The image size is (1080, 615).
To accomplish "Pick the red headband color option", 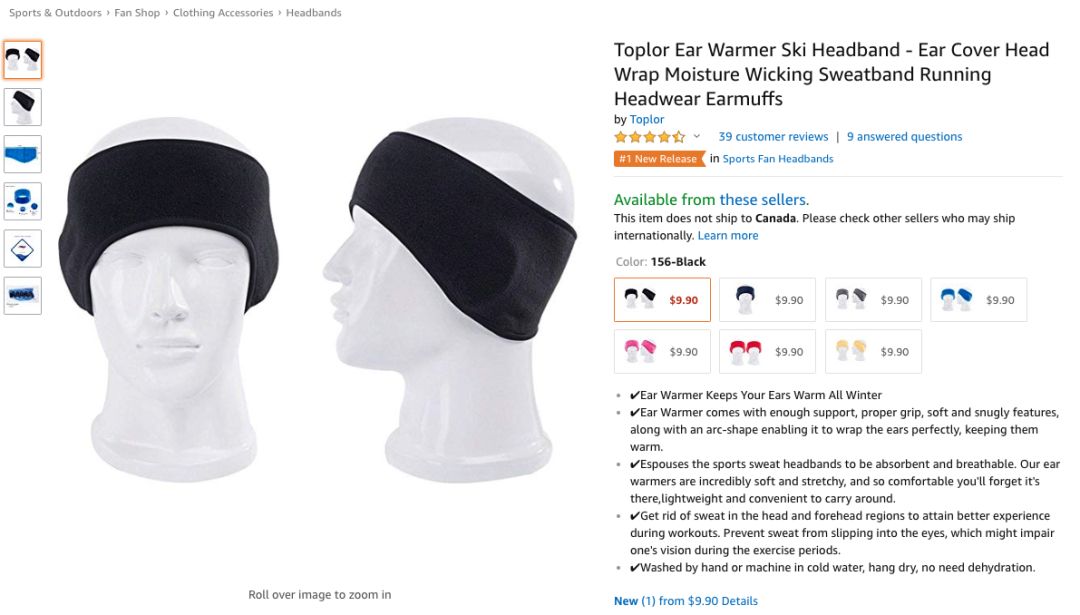I will click(x=767, y=351).
